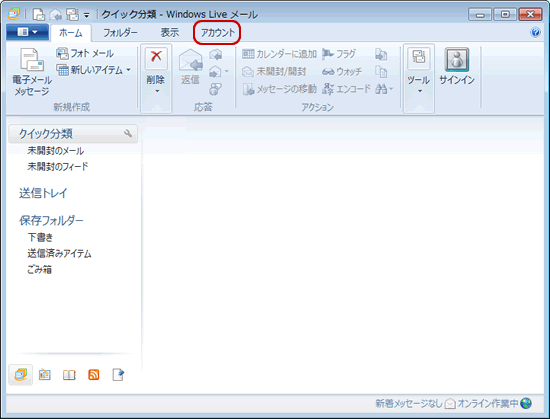Image resolution: width=550 pixels, height=419 pixels.
Task: Click the binoculars find icon
Action: pyautogui.click(x=381, y=89)
